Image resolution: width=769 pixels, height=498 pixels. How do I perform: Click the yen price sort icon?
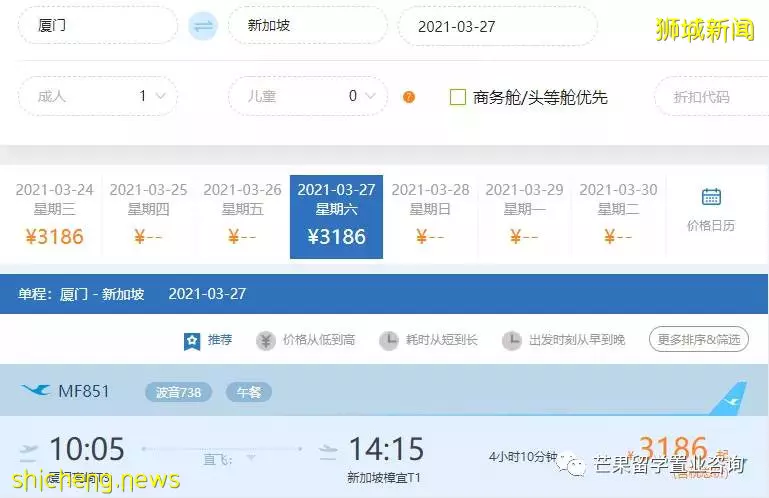(x=266, y=340)
